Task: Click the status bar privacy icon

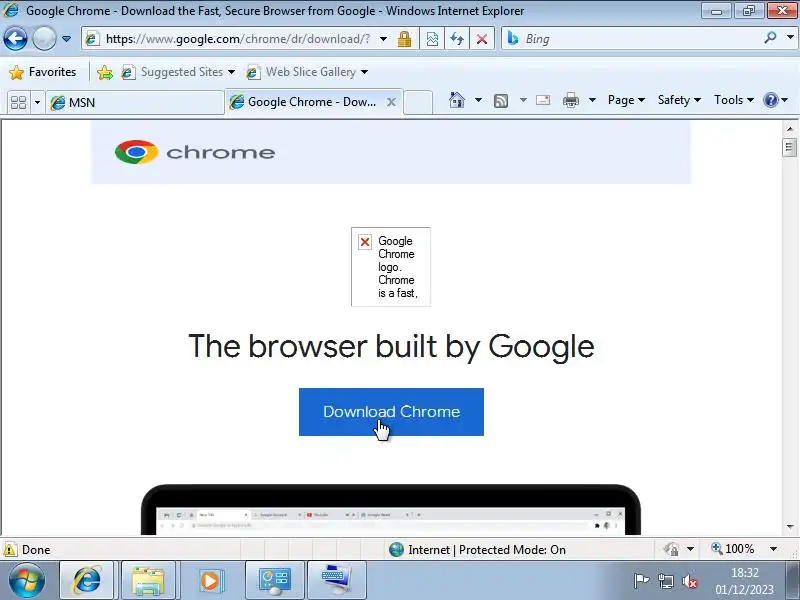Action: coord(671,549)
